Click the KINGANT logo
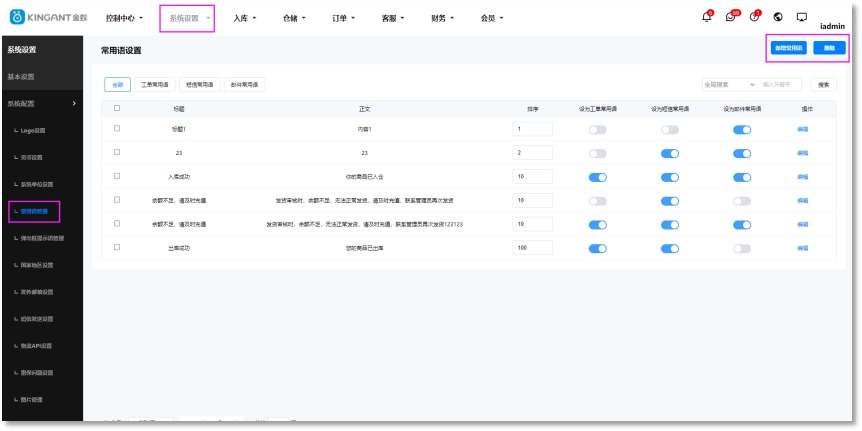Screen dimensions: 862x431 (x=49, y=17)
